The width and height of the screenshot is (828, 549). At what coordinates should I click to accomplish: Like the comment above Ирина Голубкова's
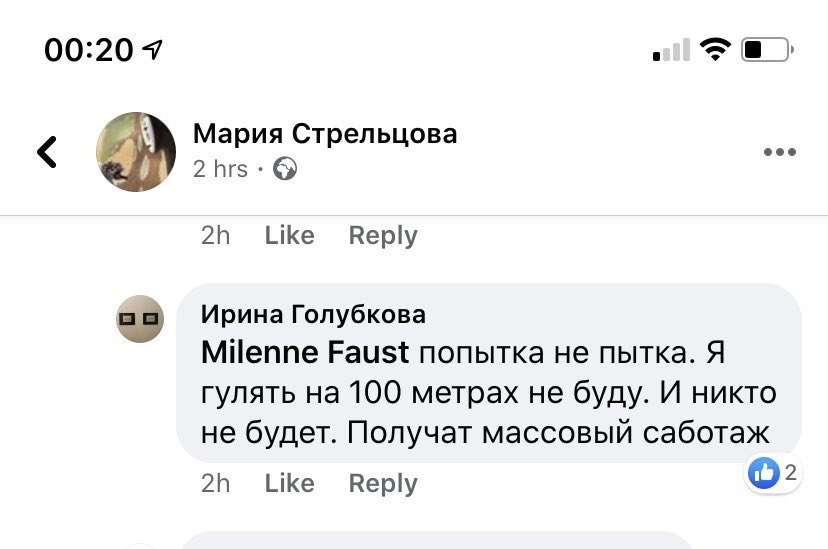[x=289, y=235]
